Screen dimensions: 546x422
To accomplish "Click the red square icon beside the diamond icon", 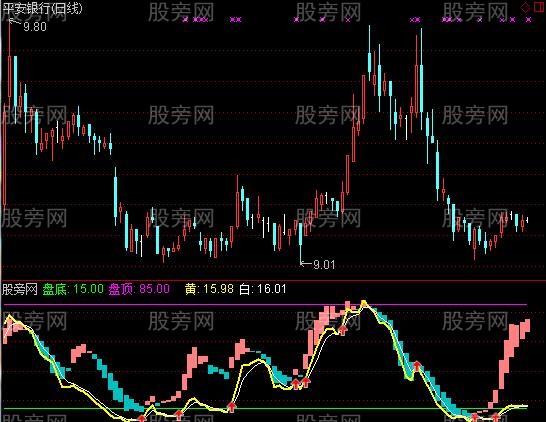I will click(539, 7).
